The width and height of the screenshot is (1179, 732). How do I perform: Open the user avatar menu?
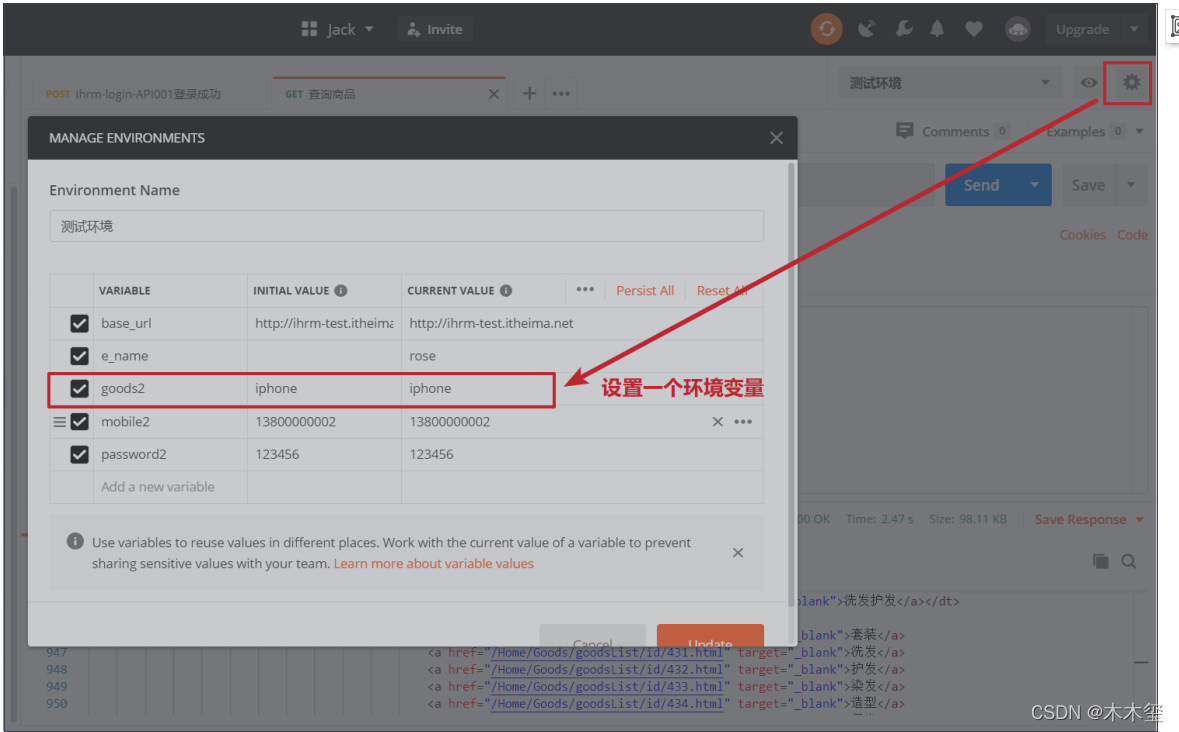(x=1017, y=29)
